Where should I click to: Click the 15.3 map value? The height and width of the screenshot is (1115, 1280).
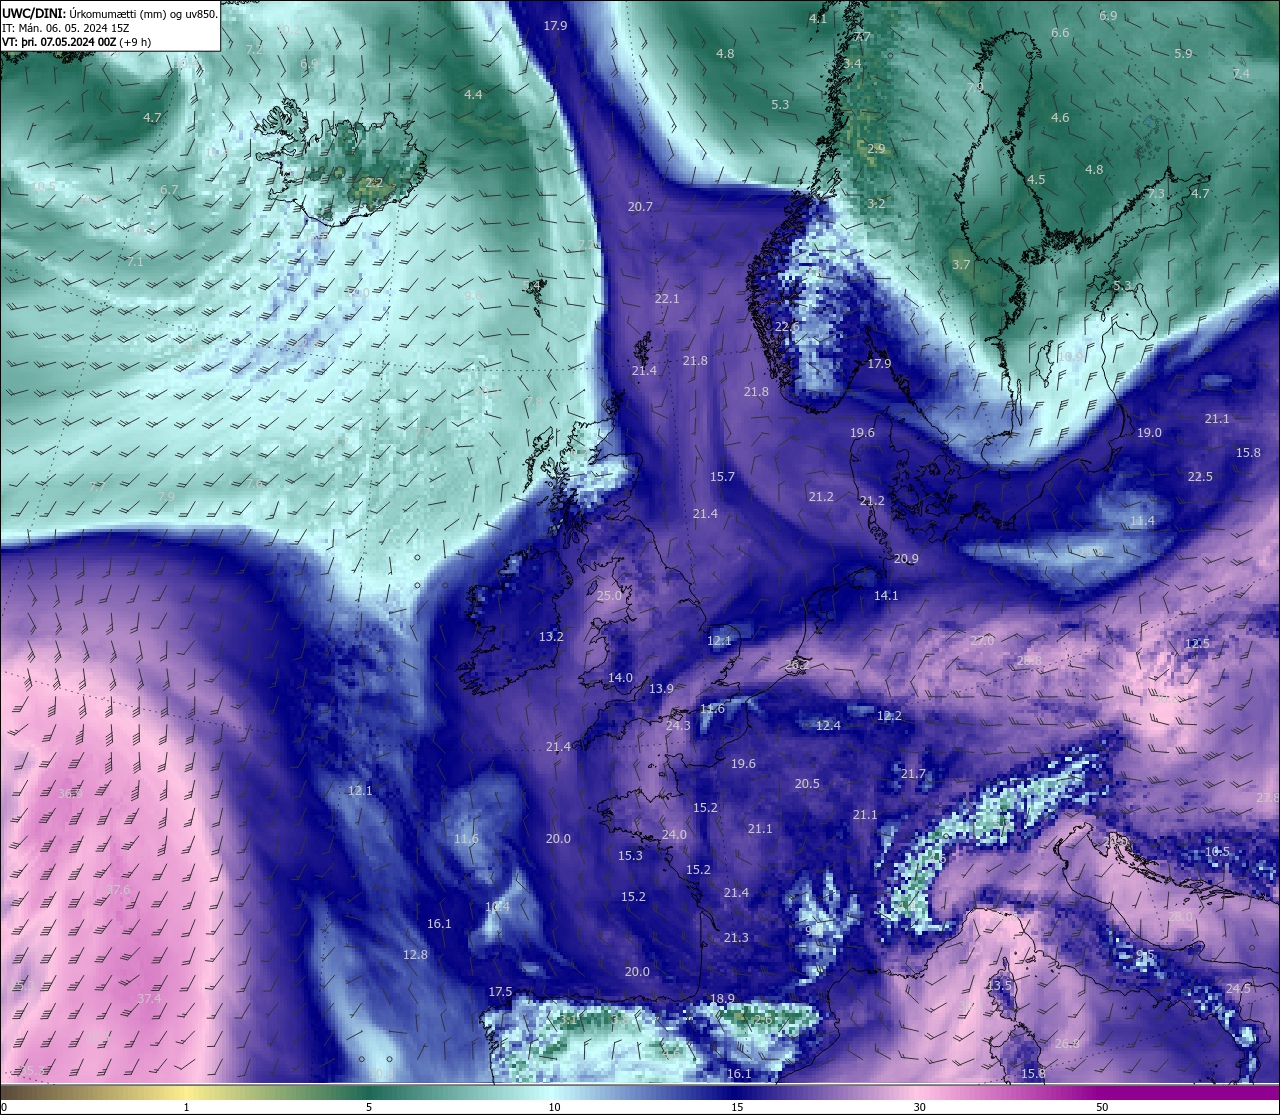(x=630, y=856)
